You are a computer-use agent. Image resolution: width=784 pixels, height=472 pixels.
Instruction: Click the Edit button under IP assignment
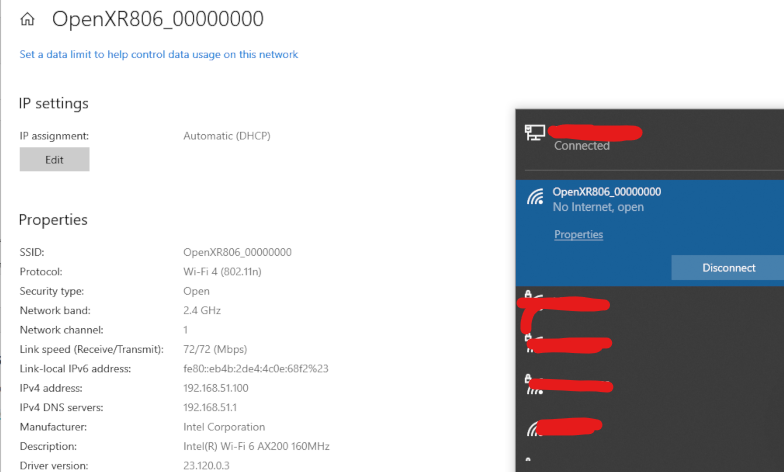[x=54, y=160]
